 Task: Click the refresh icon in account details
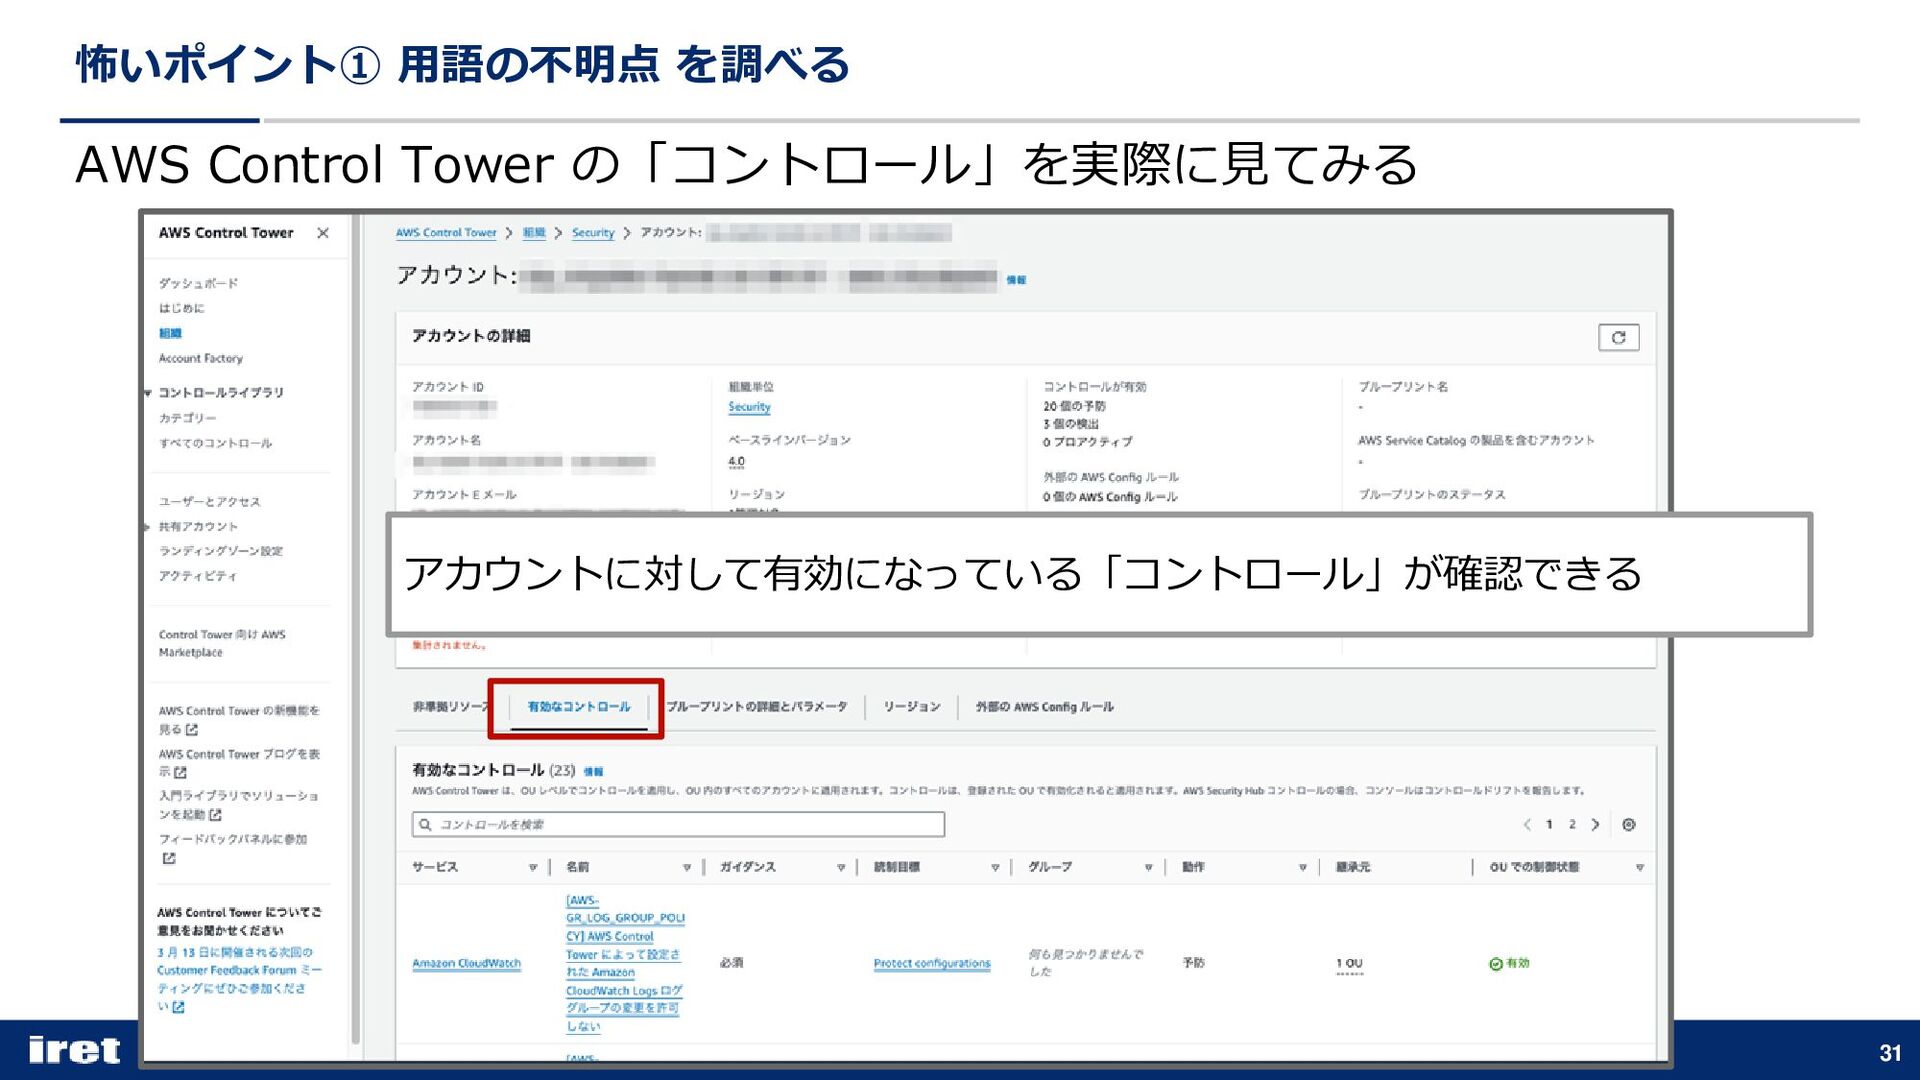pos(1618,338)
